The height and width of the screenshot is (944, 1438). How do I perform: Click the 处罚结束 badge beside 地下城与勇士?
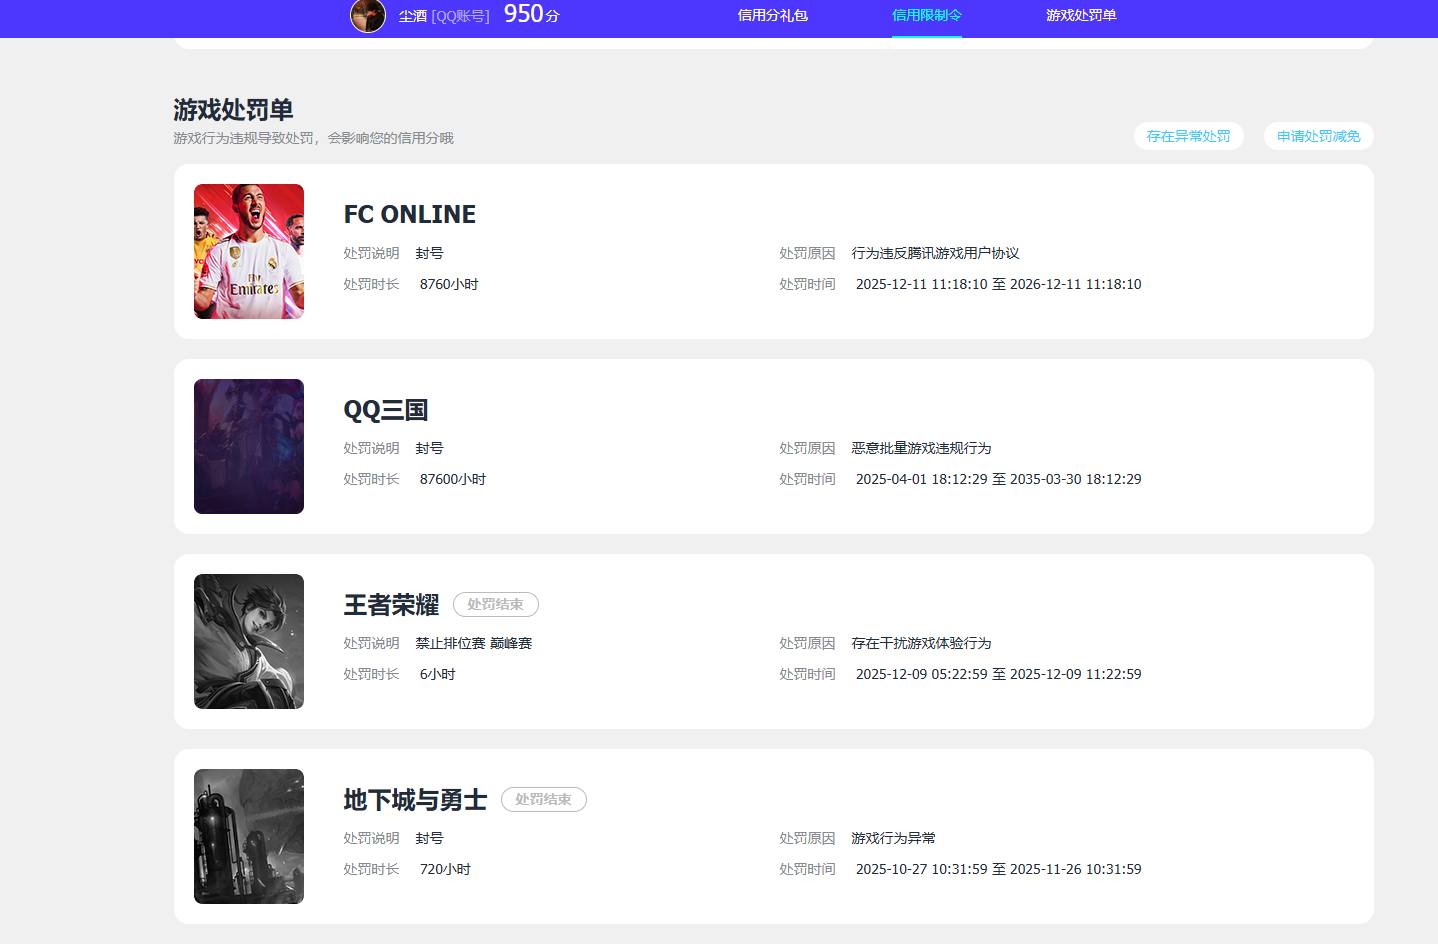[x=544, y=799]
